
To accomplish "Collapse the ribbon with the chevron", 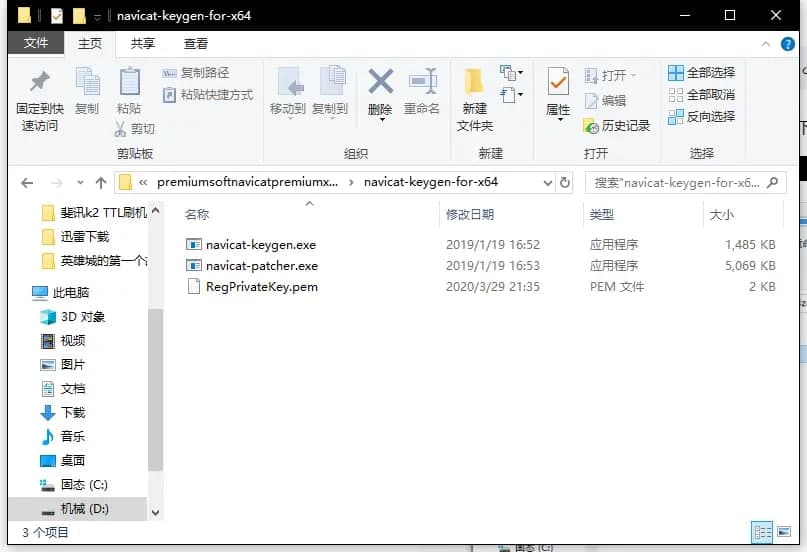I will 765,44.
